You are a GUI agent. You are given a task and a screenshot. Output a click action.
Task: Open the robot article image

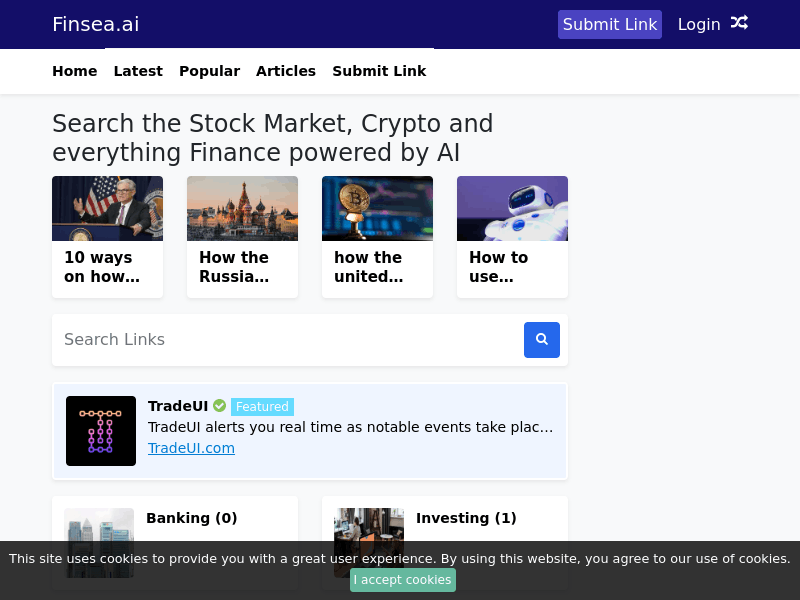pos(512,209)
